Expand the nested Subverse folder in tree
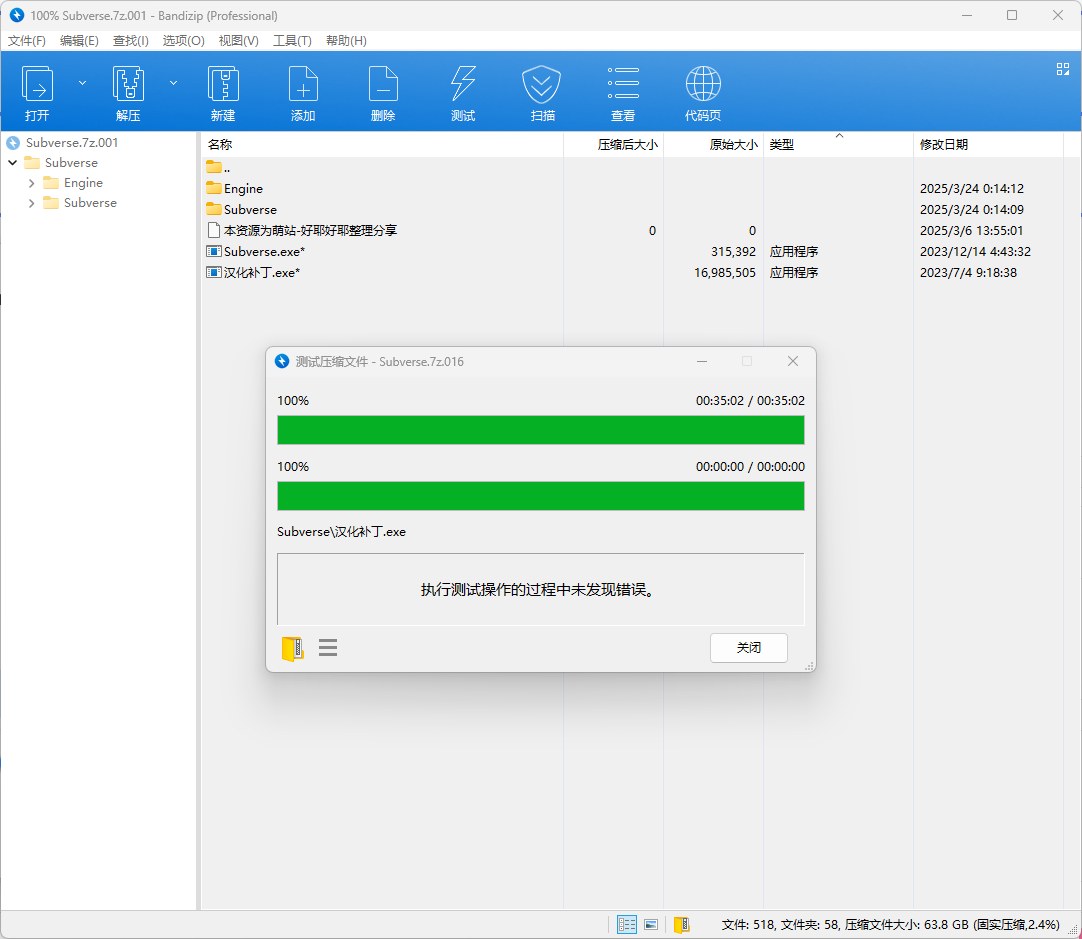The height and width of the screenshot is (939, 1082). click(31, 203)
